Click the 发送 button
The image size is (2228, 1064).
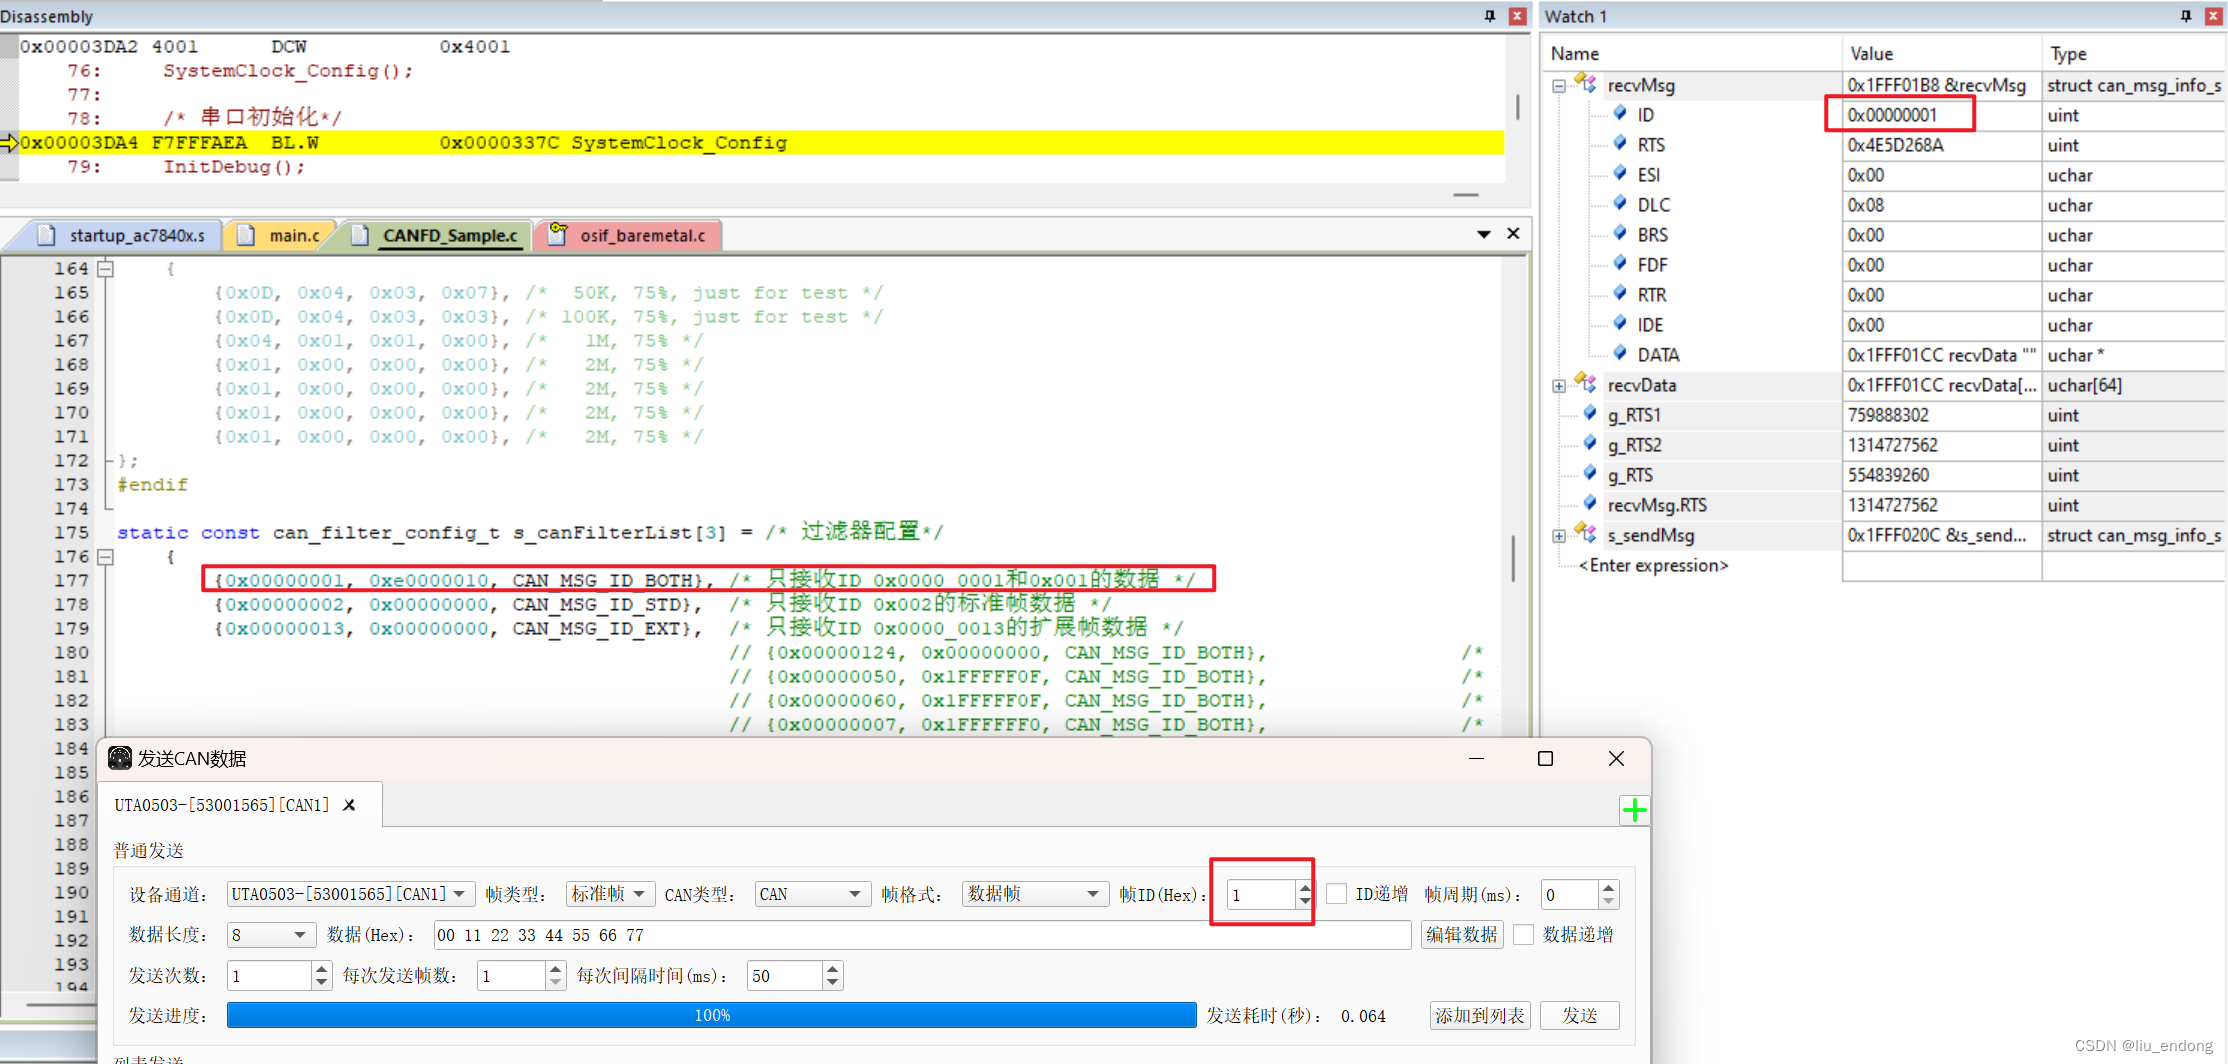(1579, 1015)
